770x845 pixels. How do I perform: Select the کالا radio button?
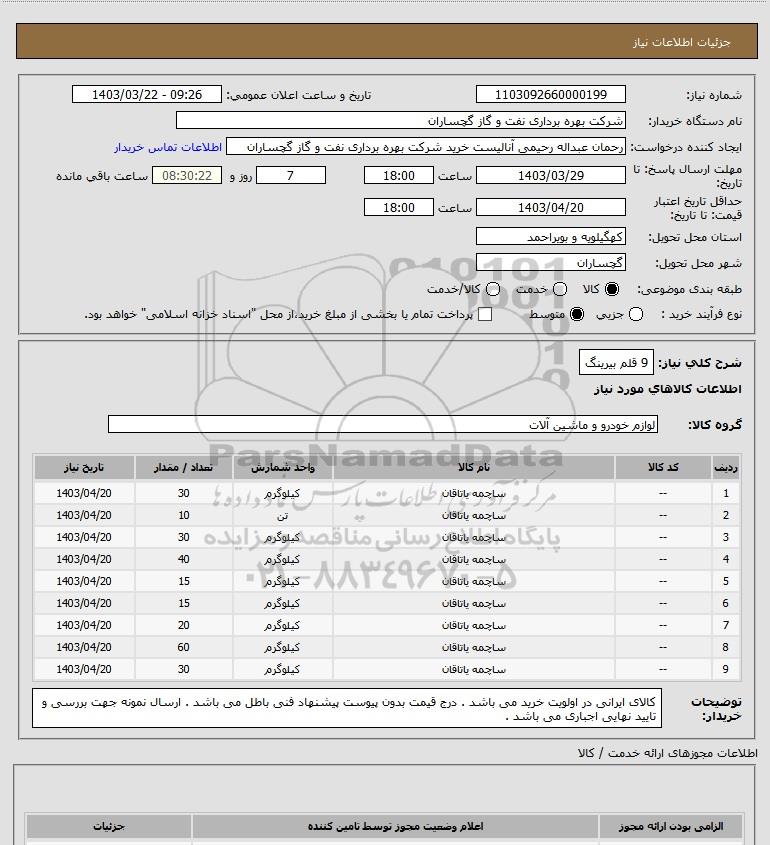[x=612, y=289]
